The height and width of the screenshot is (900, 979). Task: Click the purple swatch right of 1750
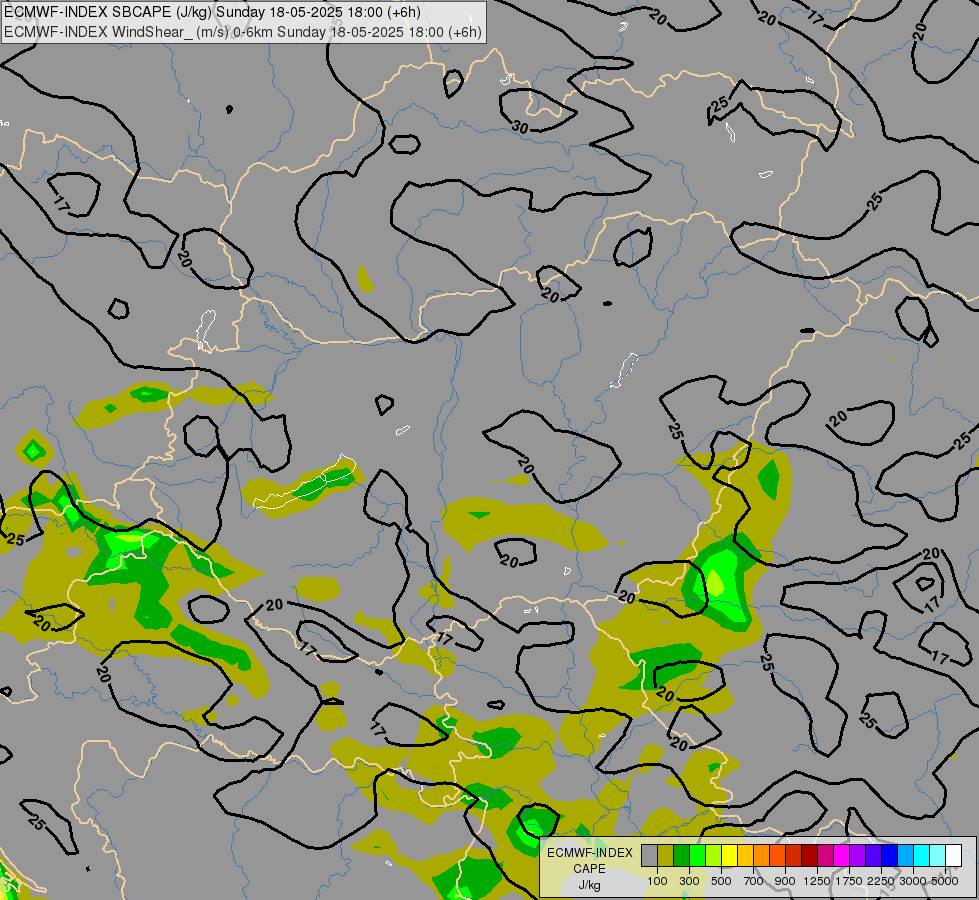coord(857,856)
